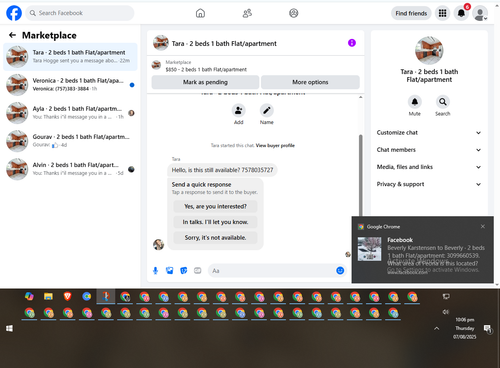Click the Facebook logo
This screenshot has height=368, width=500.
(x=14, y=13)
